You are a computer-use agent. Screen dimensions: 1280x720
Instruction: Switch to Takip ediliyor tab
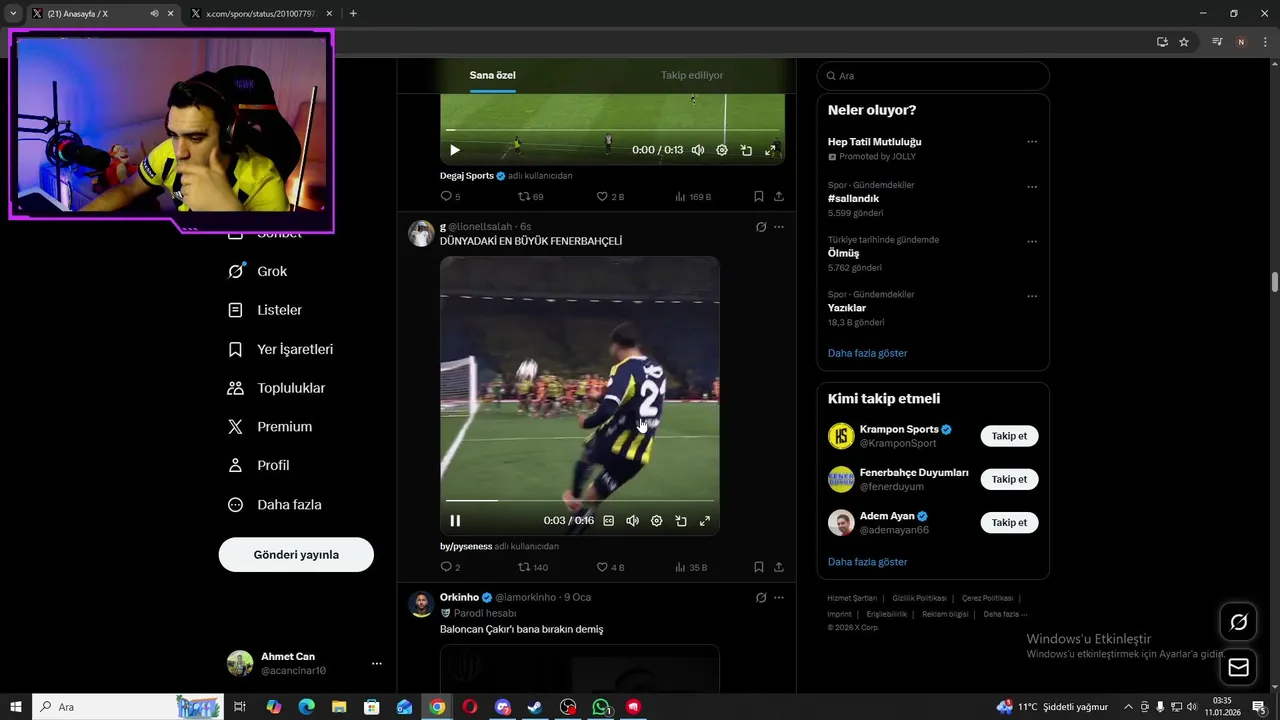point(692,75)
